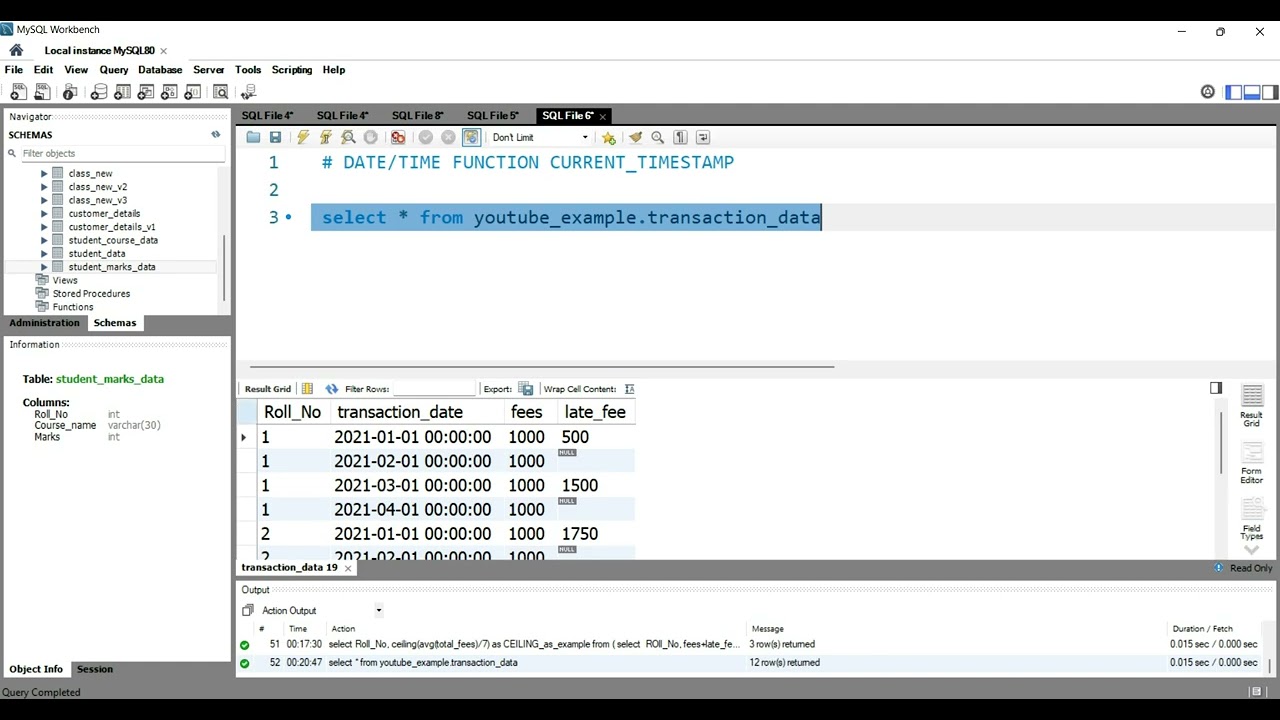Close the SQL File 6* tab
This screenshot has height=720, width=1280.
click(602, 117)
